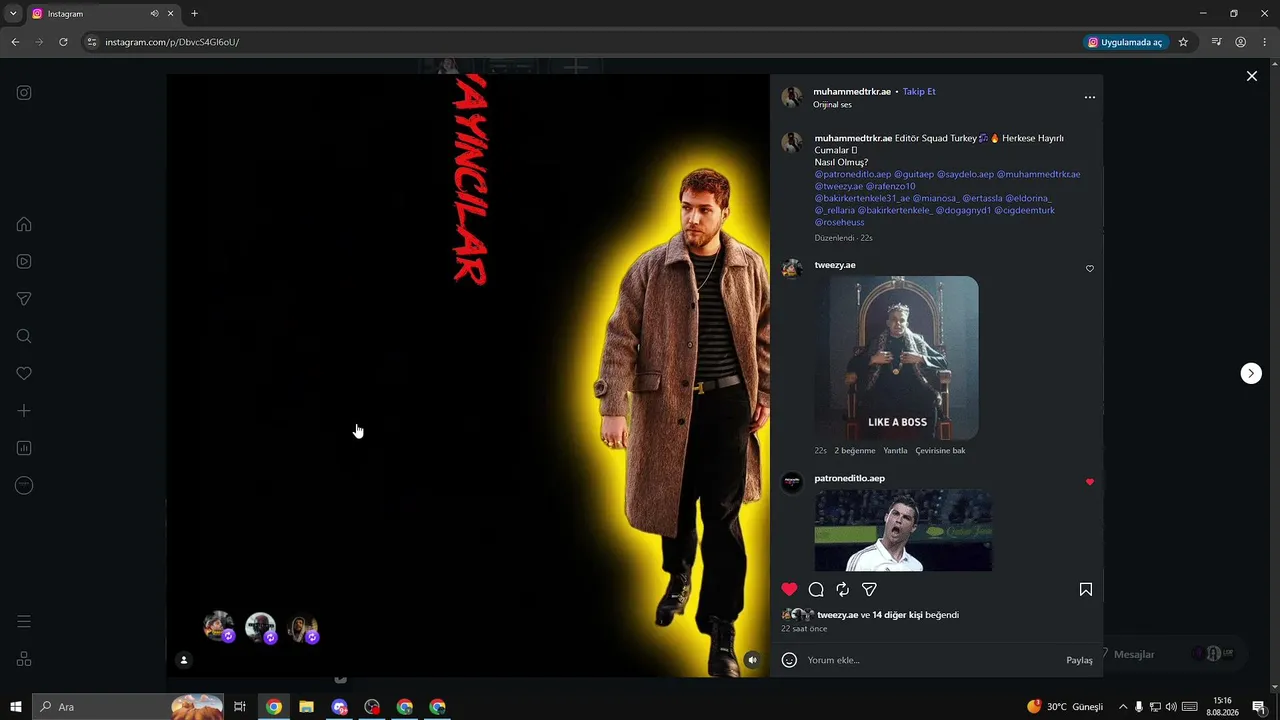
Task: Open the dashboard chart icon in sidebar
Action: tap(24, 448)
